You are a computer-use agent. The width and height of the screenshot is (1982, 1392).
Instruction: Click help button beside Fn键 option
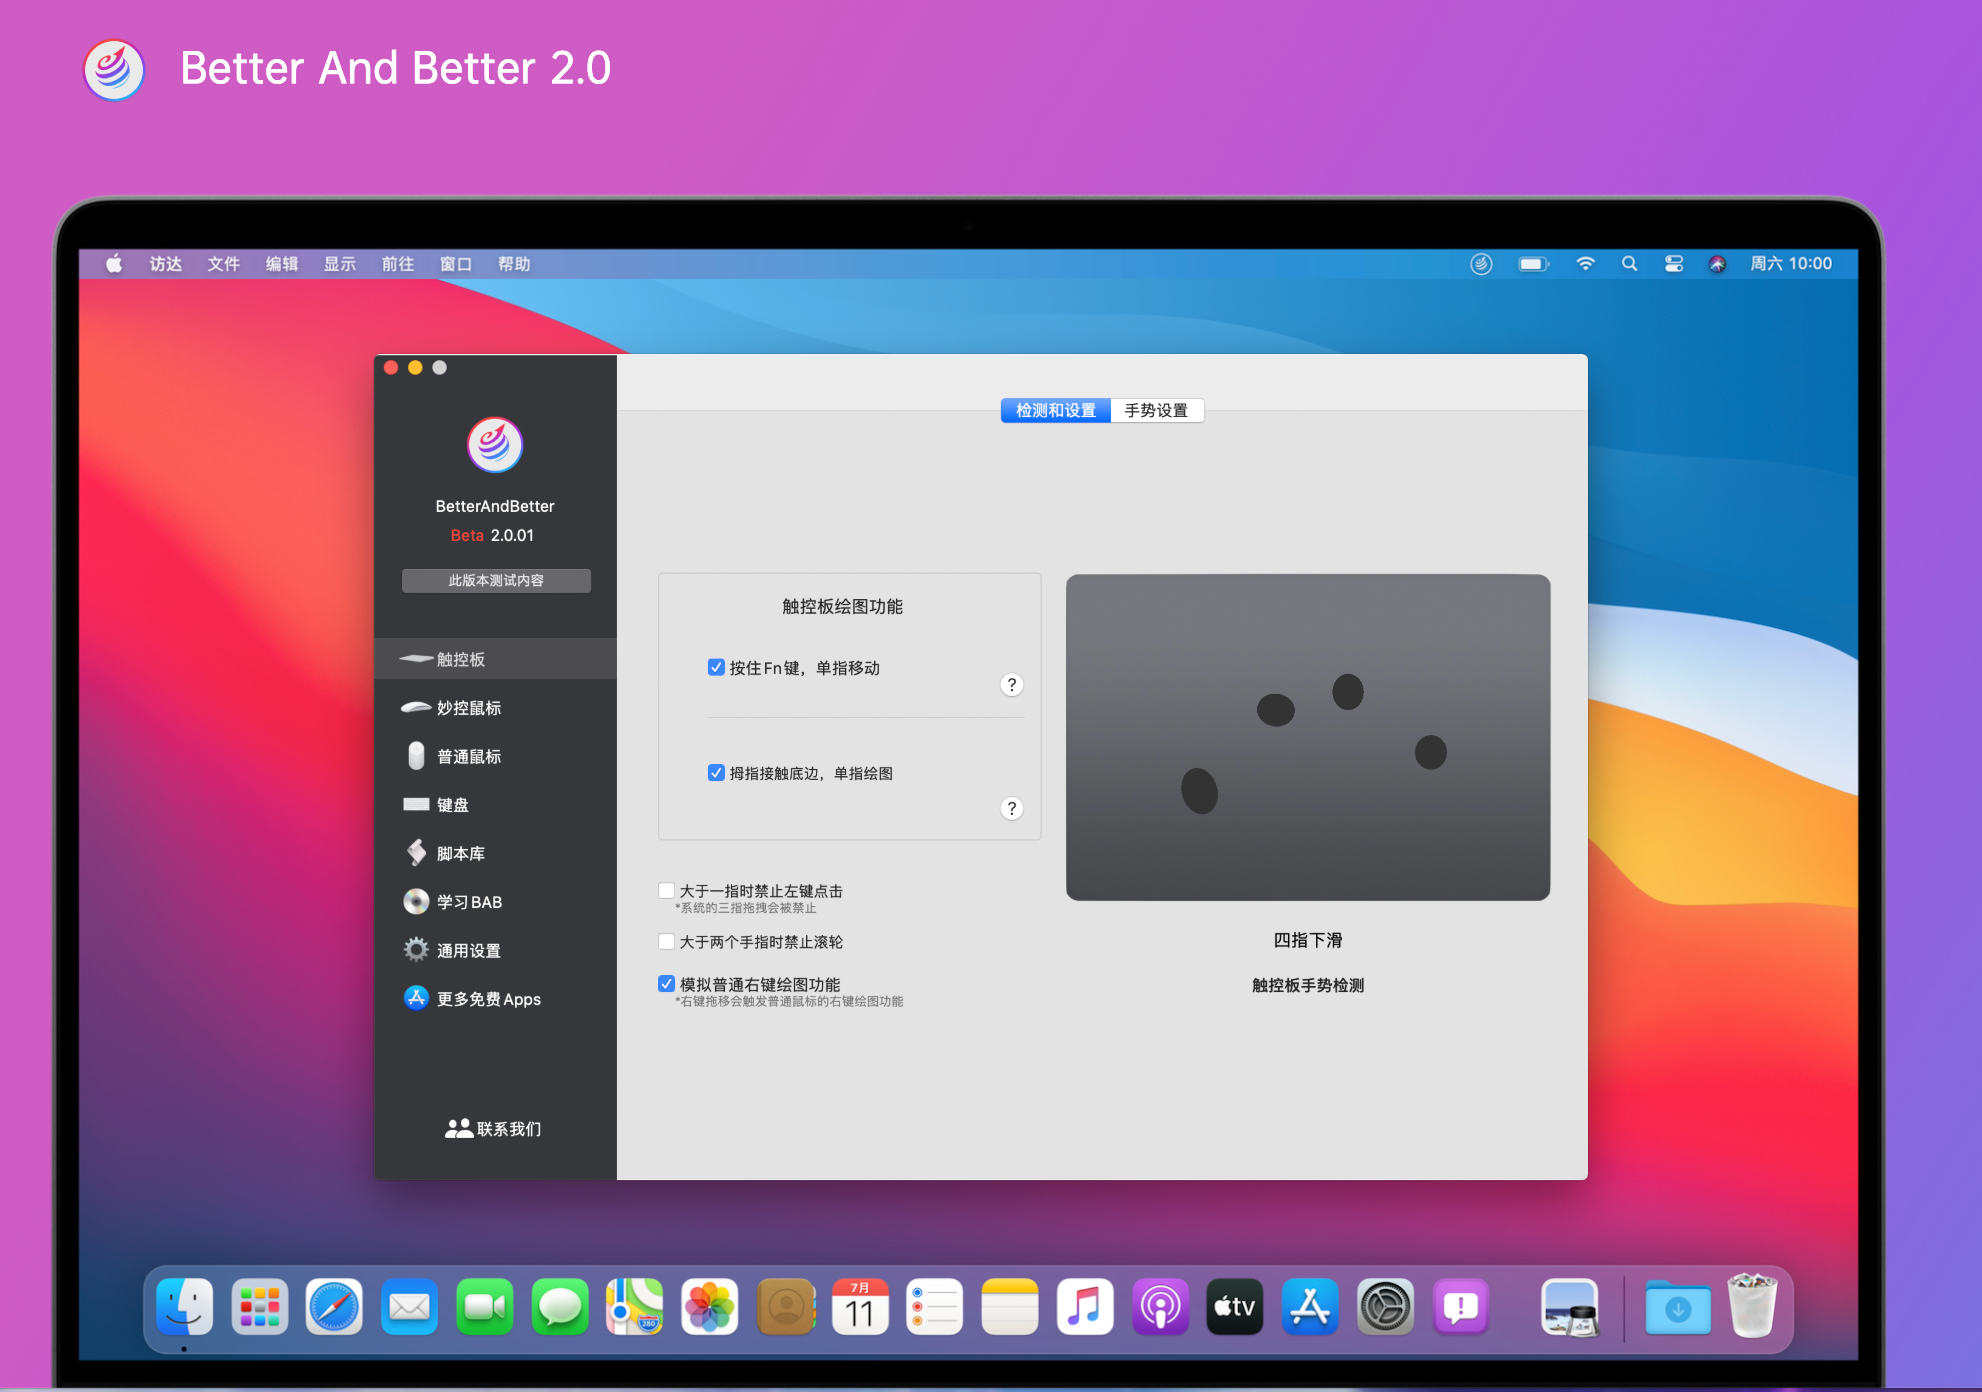pos(1011,684)
